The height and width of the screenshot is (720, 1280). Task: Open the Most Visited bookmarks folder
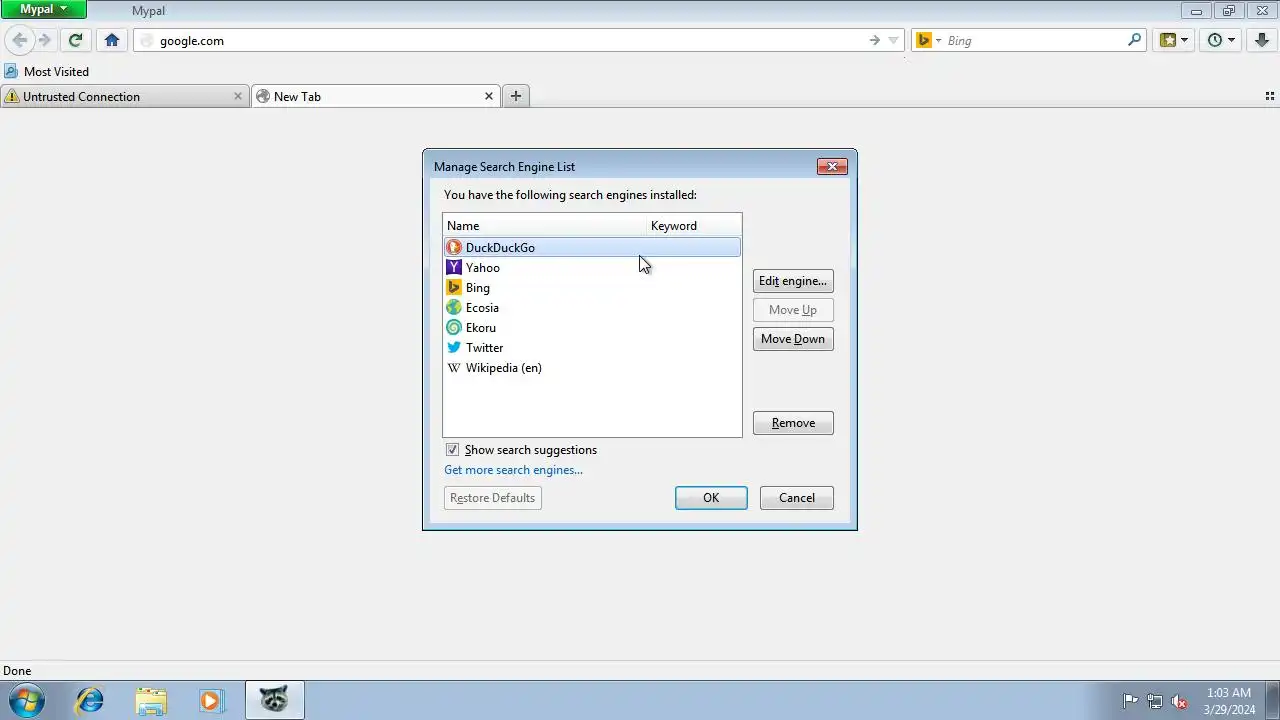click(46, 72)
